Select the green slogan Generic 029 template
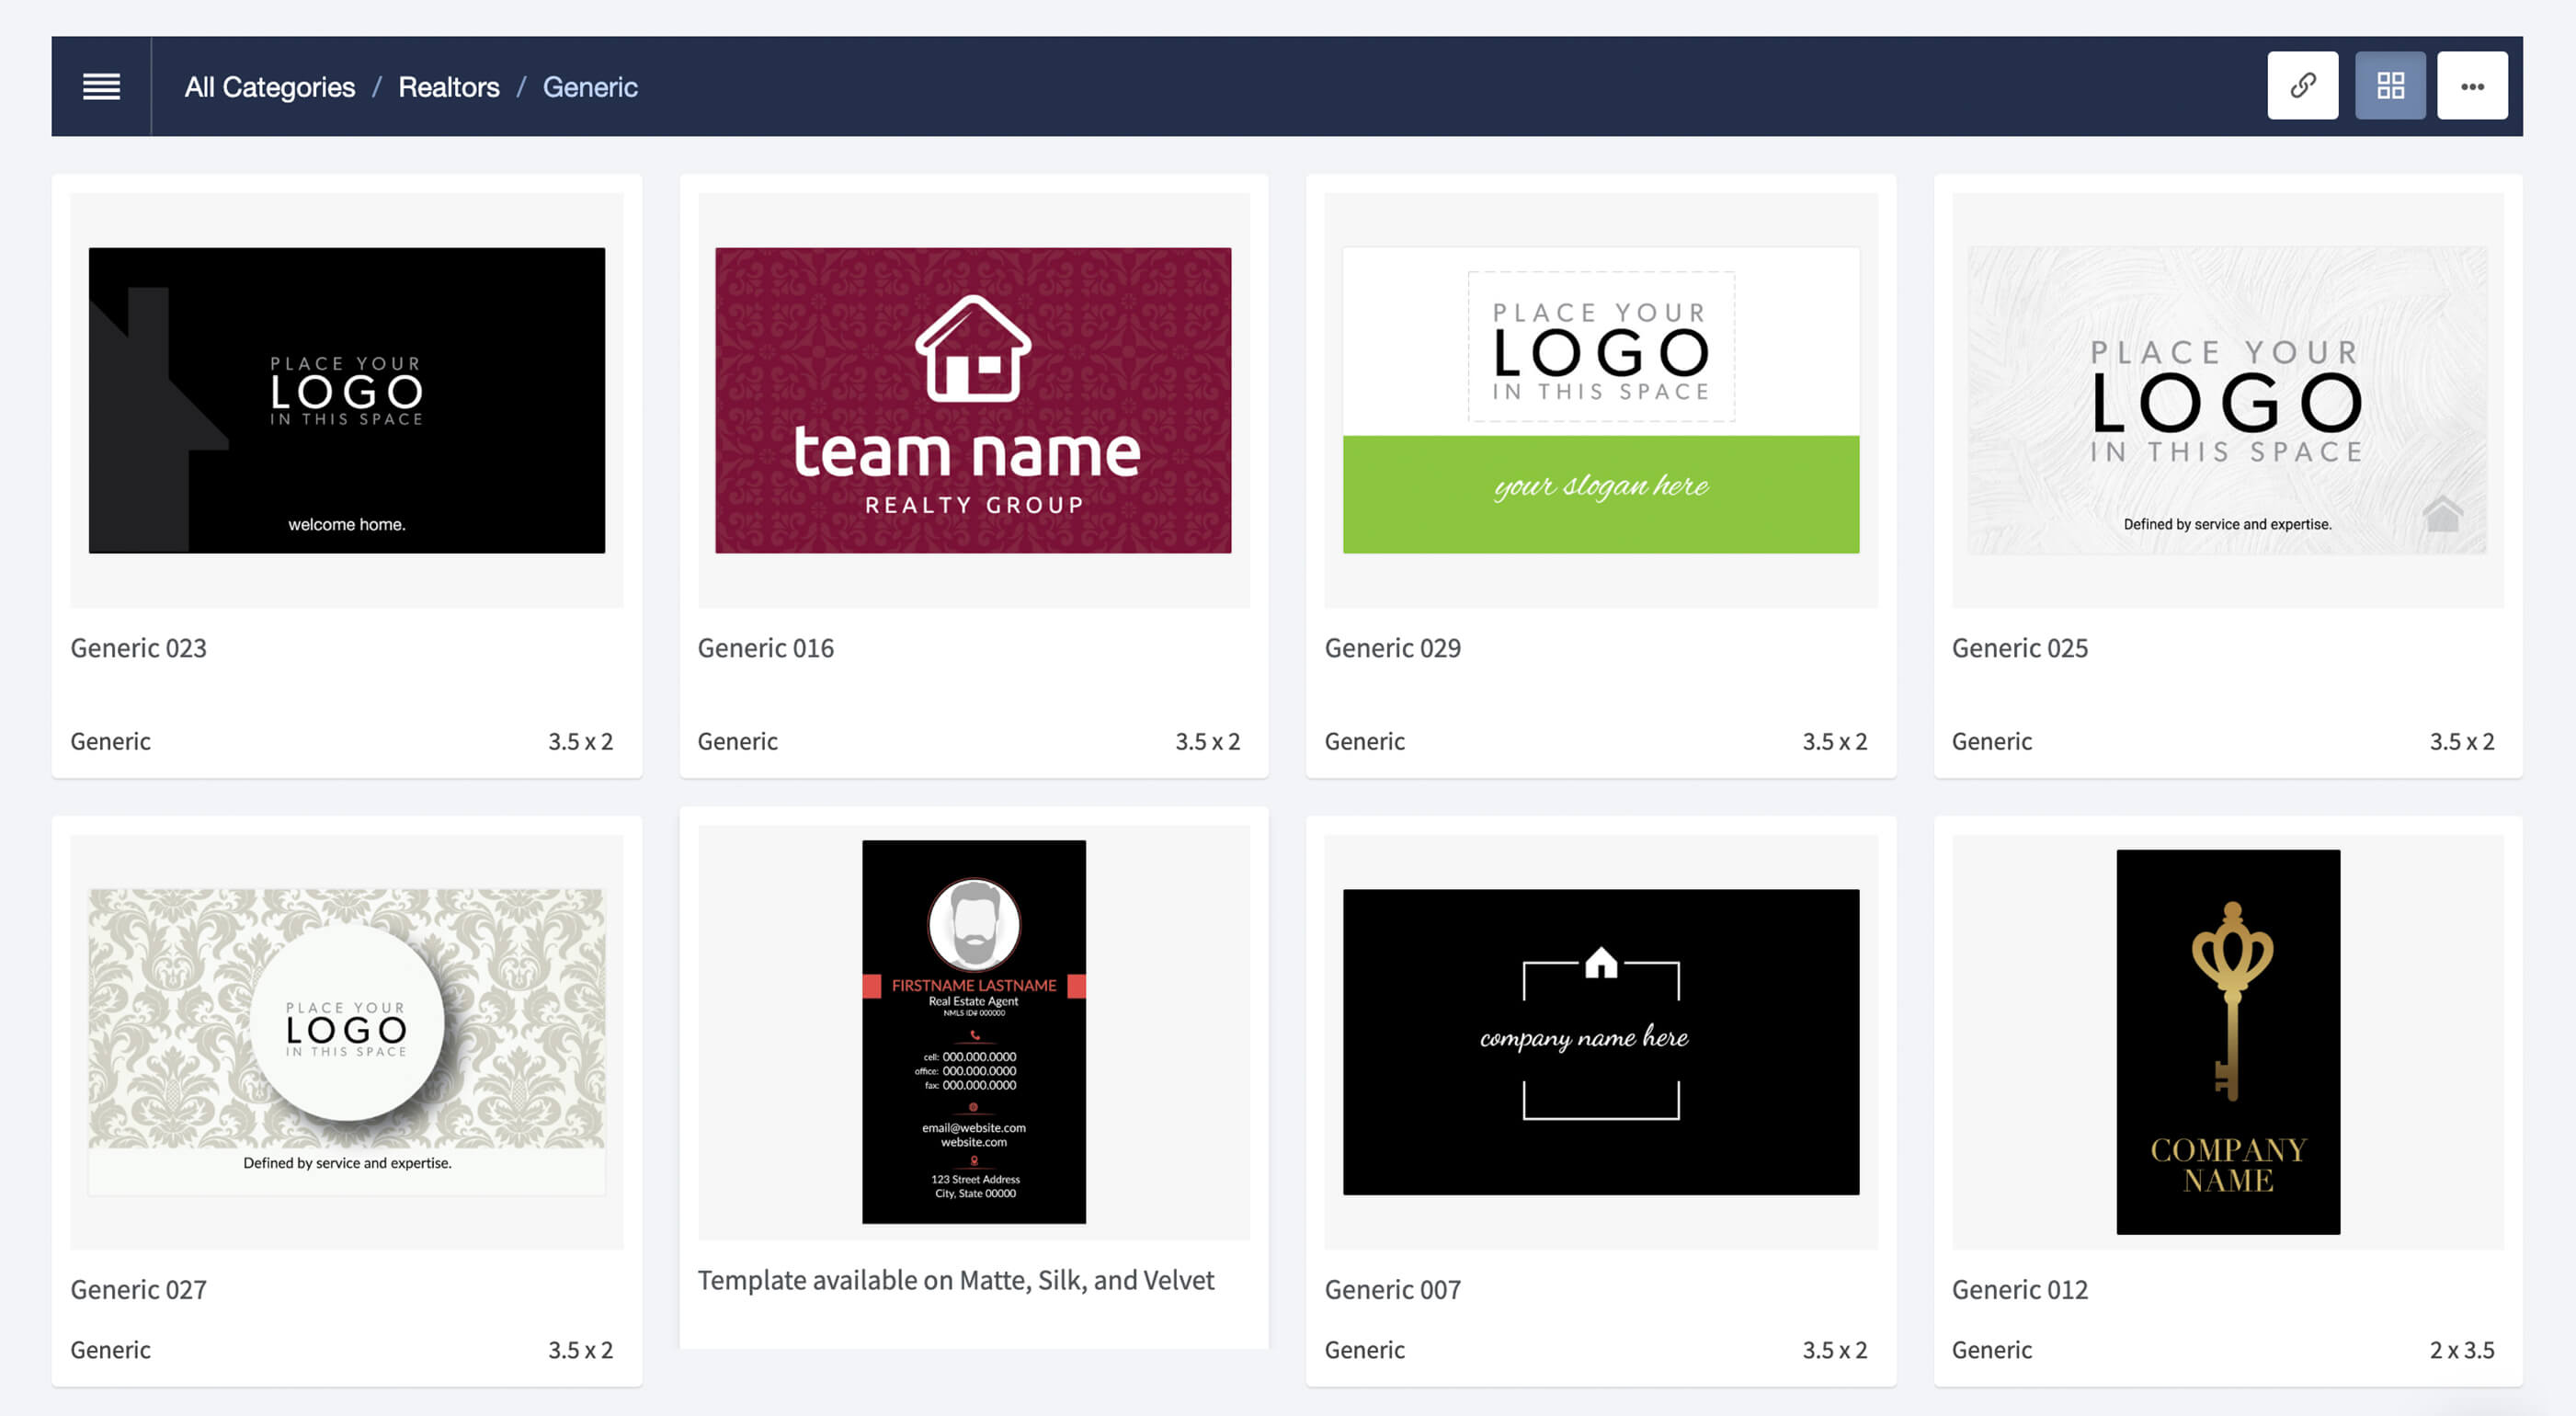 [1600, 400]
